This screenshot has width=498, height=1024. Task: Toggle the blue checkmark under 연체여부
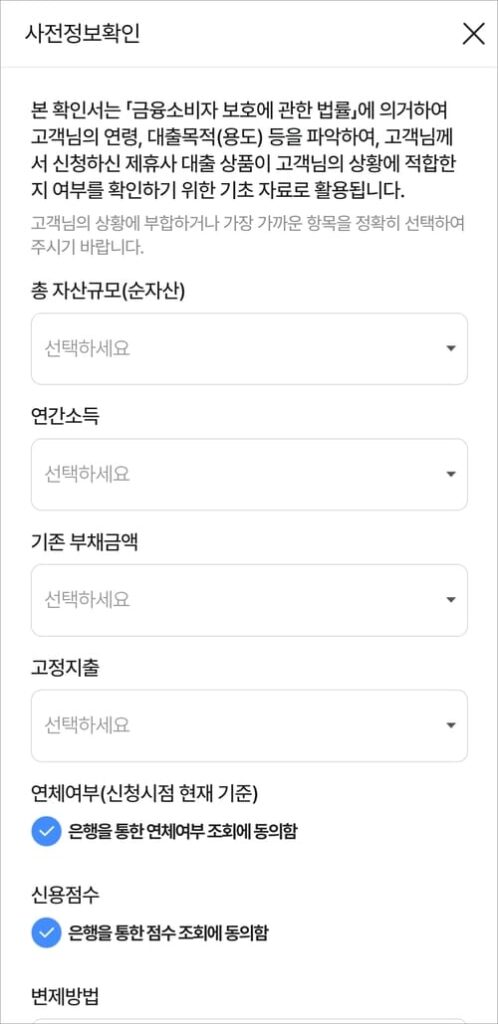click(46, 831)
